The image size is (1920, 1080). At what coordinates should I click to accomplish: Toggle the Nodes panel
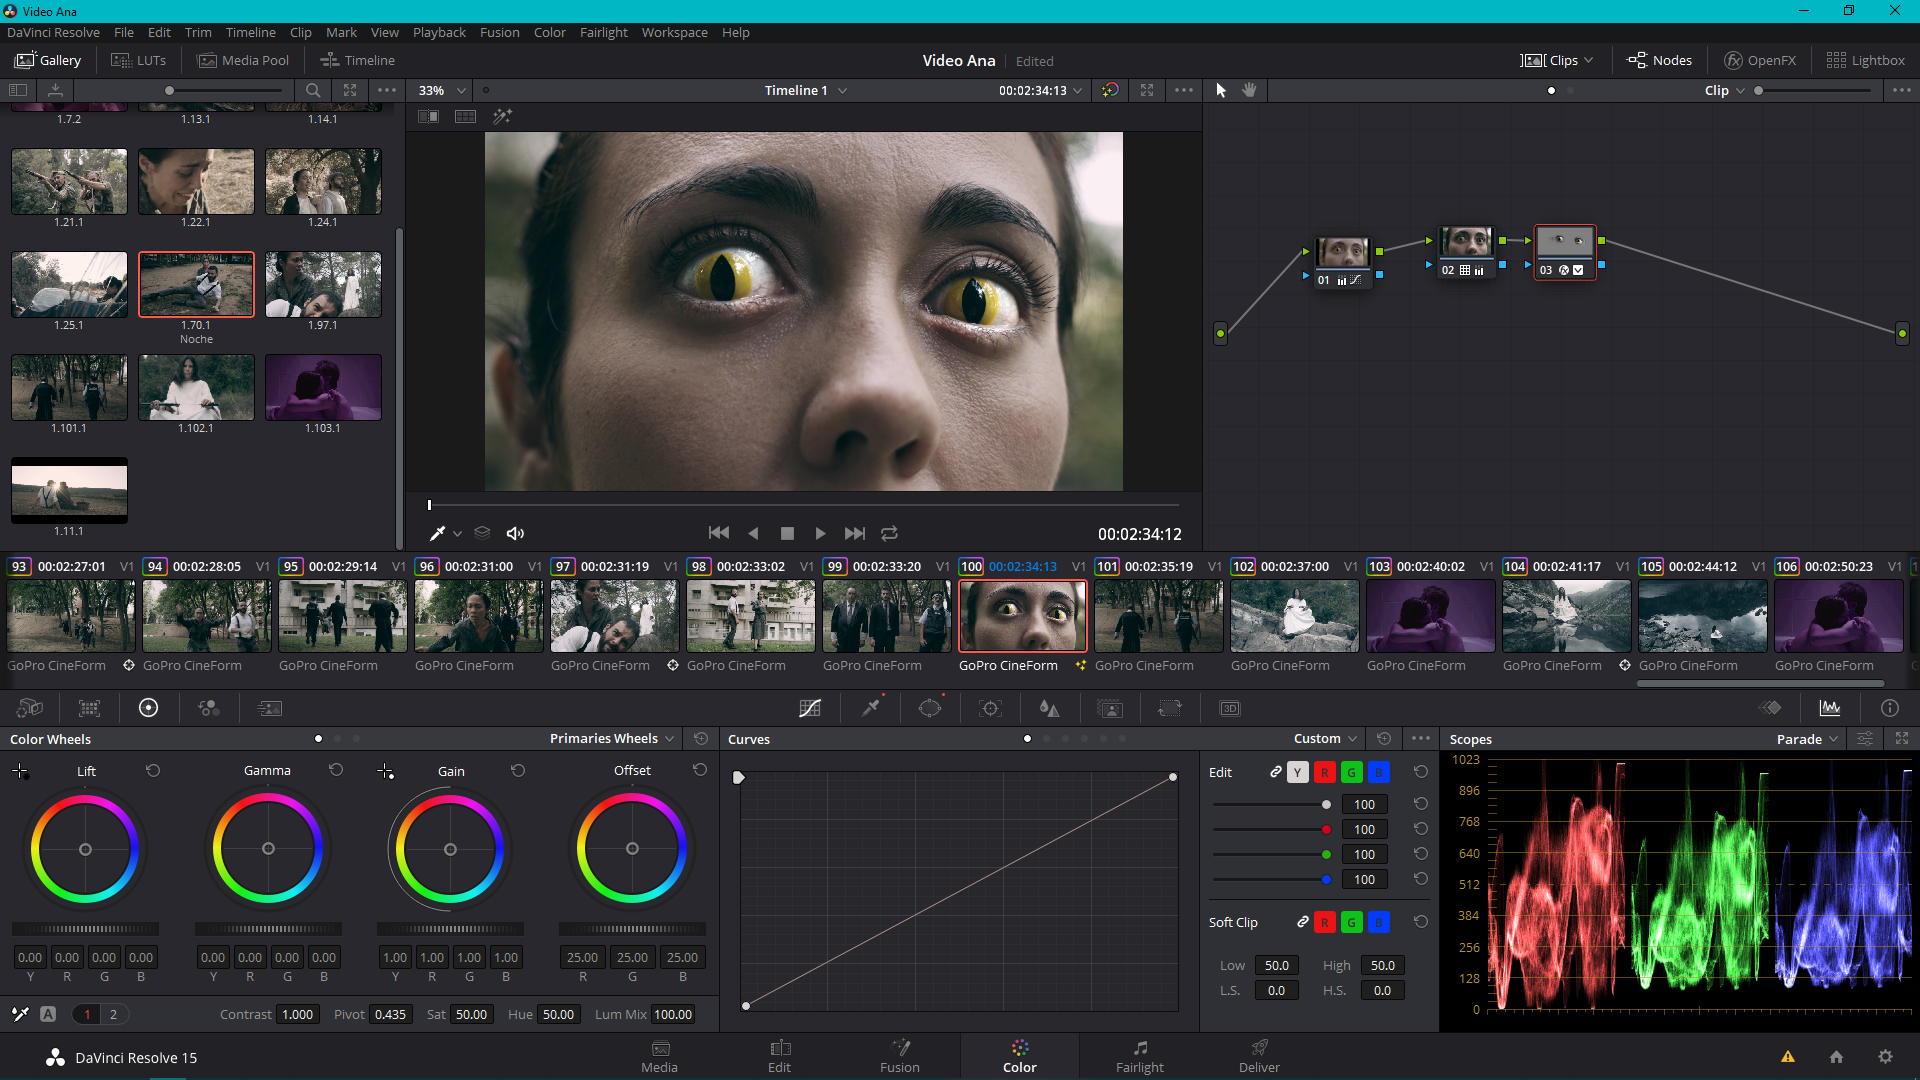click(x=1659, y=60)
